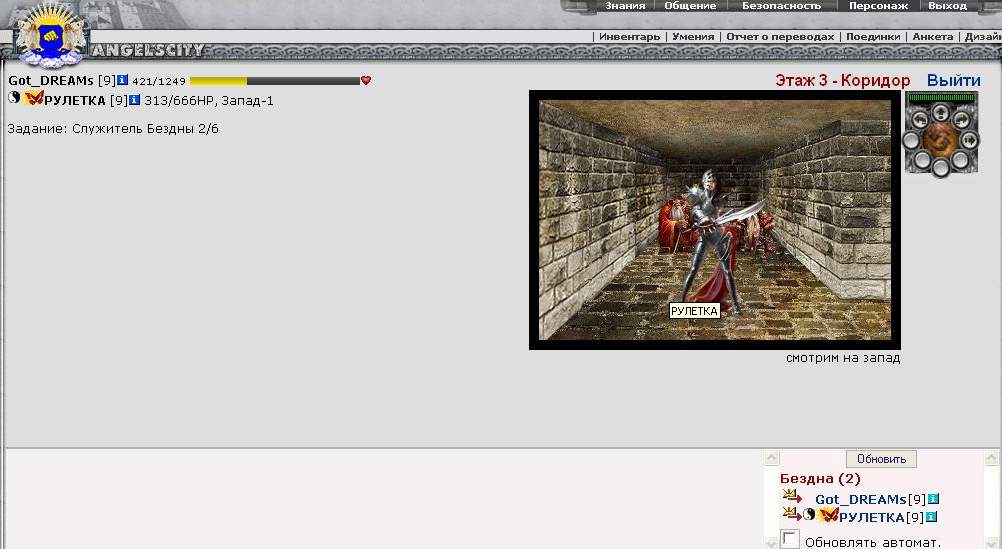Open the Поединки link
Viewport: 1002px width, 549px height.
point(873,37)
